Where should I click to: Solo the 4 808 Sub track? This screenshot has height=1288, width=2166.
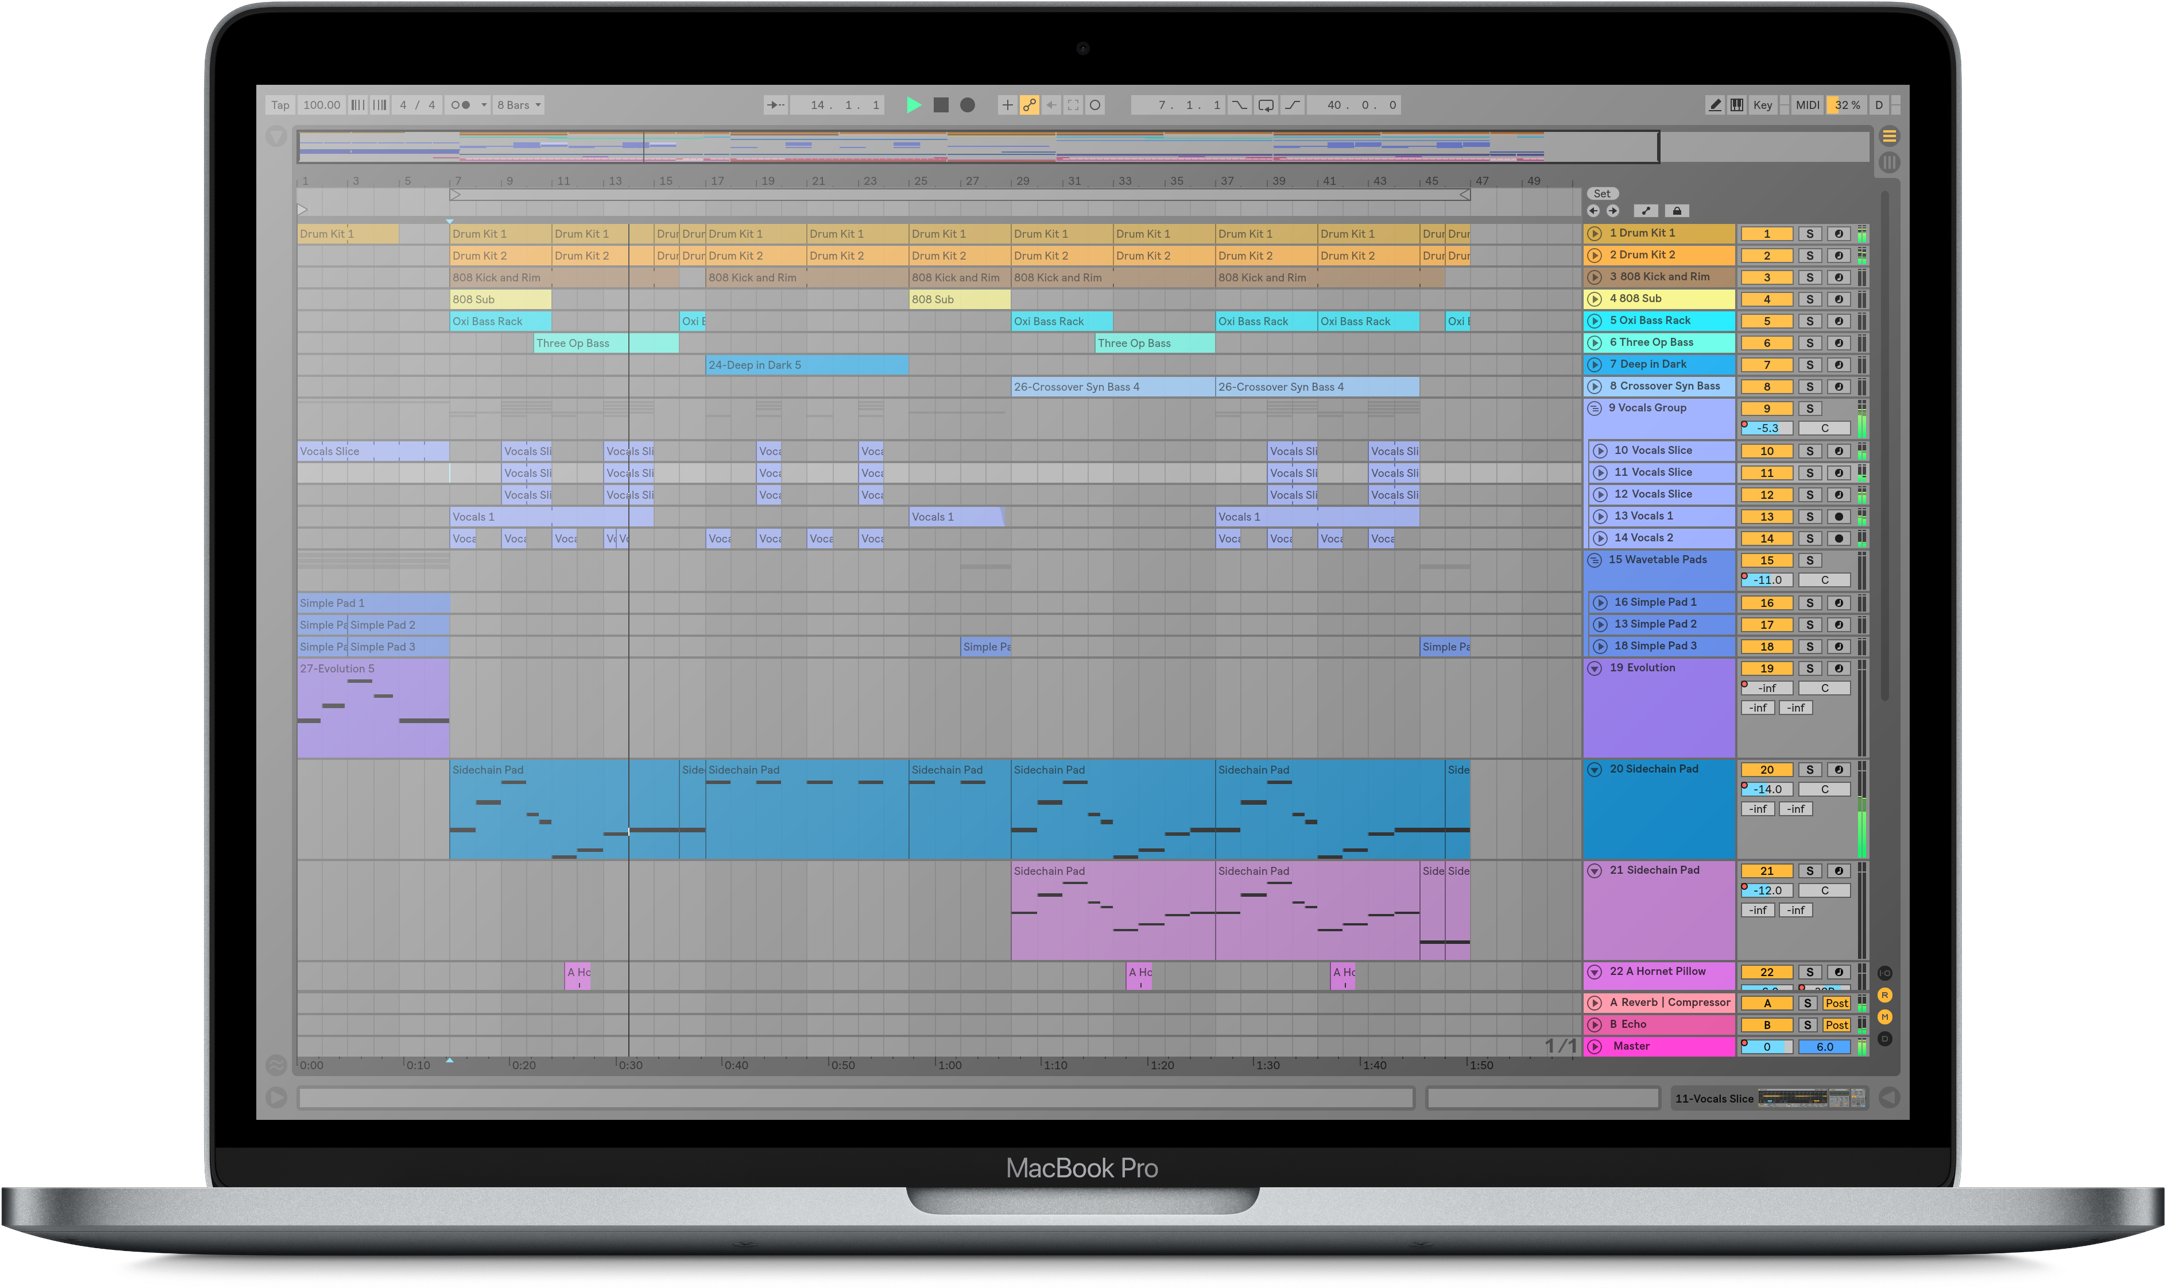point(1809,299)
